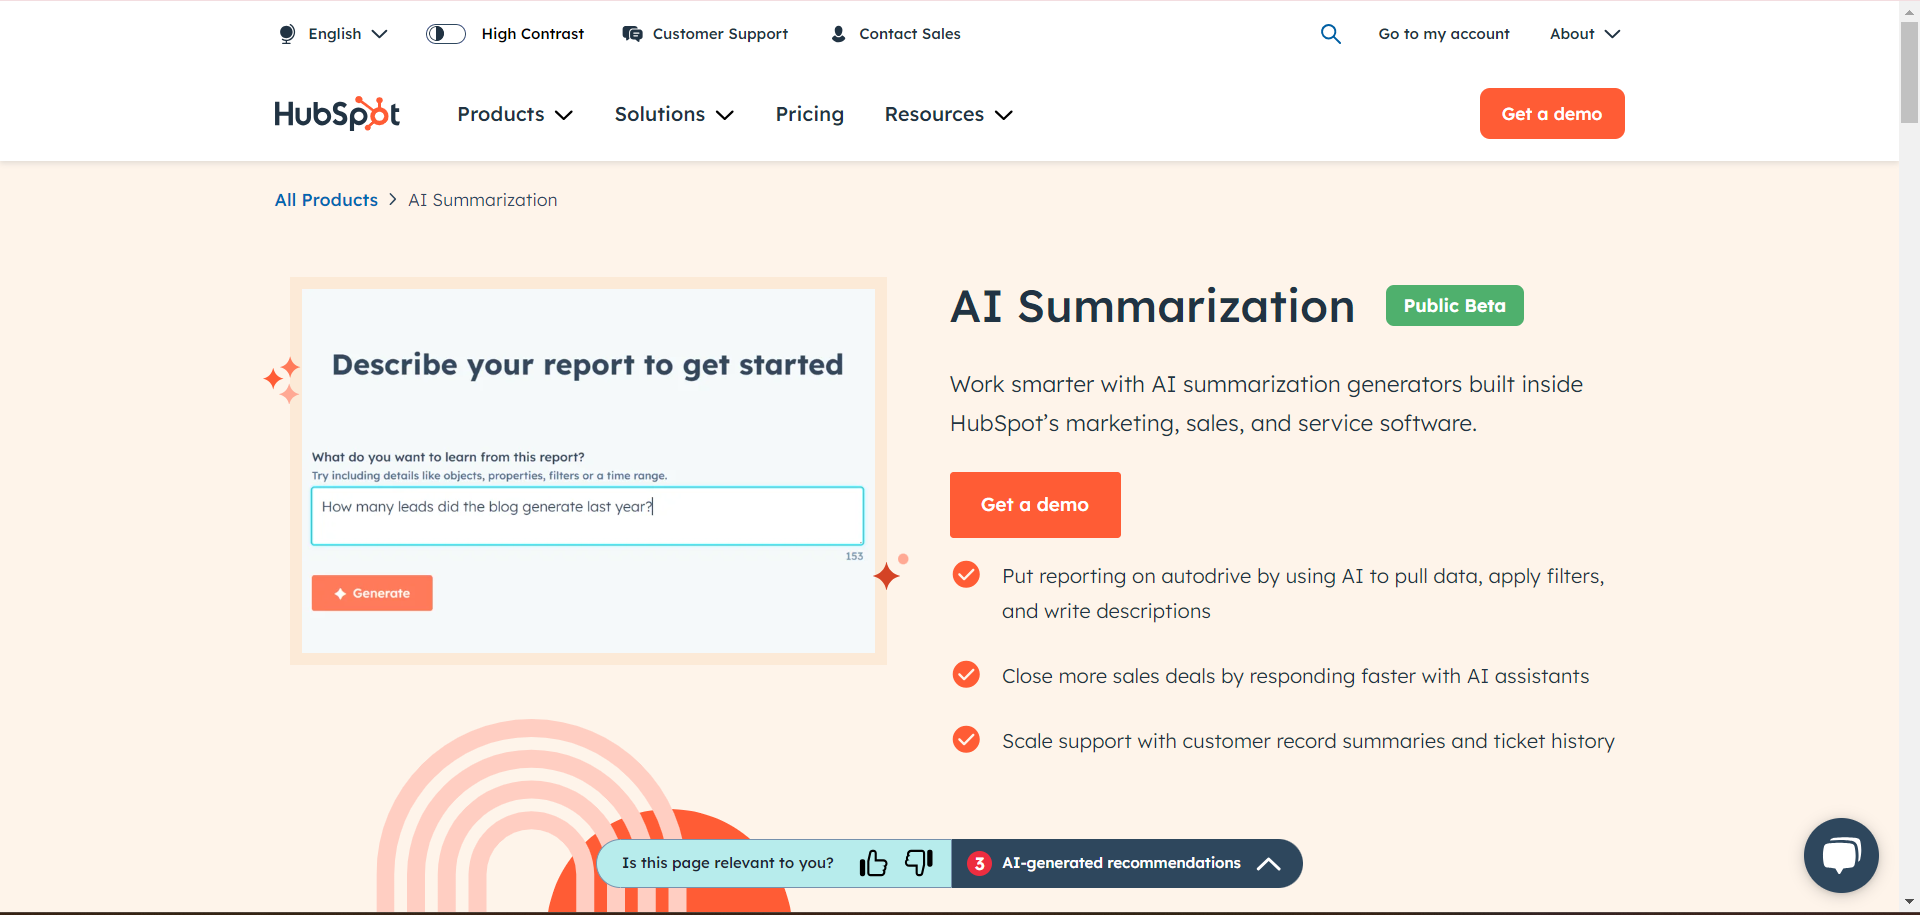Open search with the magnifier icon

[1330, 34]
